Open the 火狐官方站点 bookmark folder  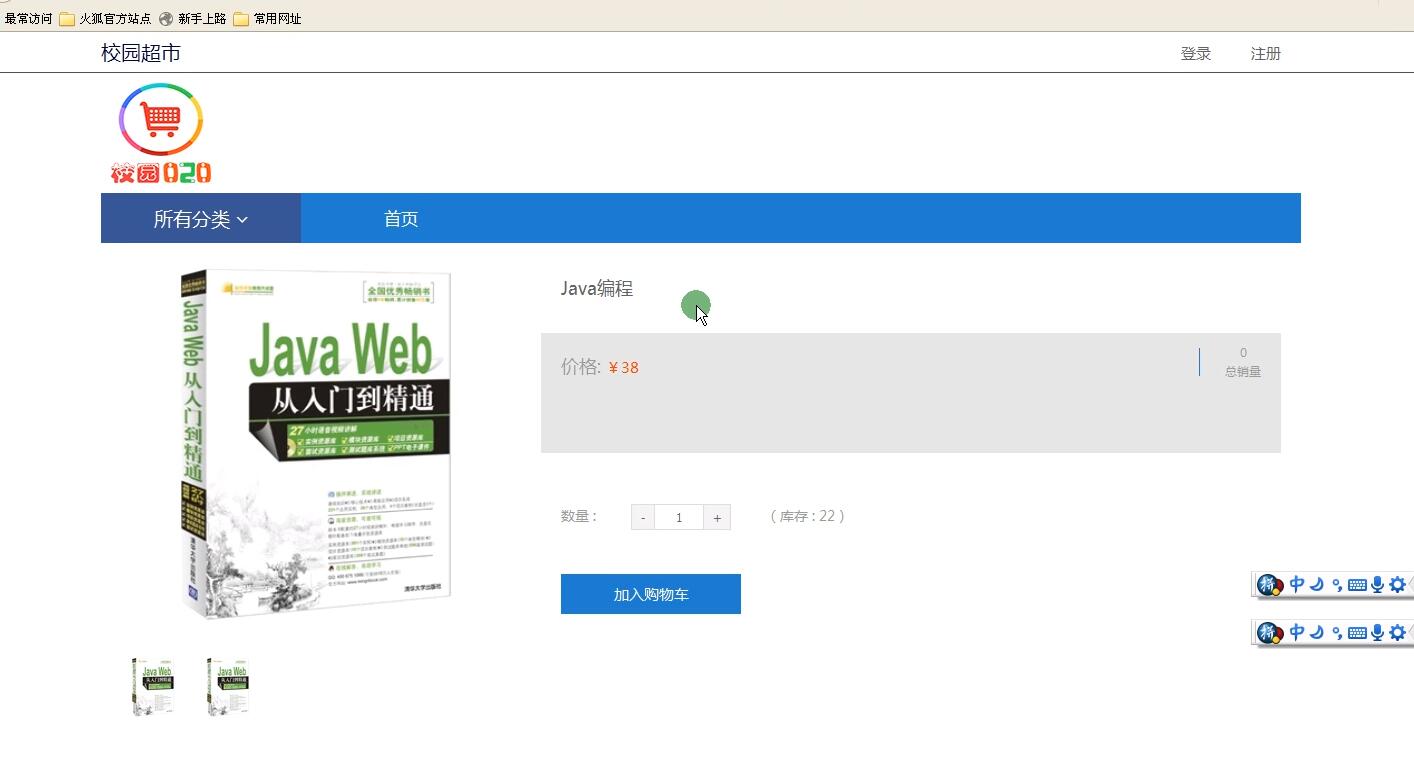[x=105, y=18]
